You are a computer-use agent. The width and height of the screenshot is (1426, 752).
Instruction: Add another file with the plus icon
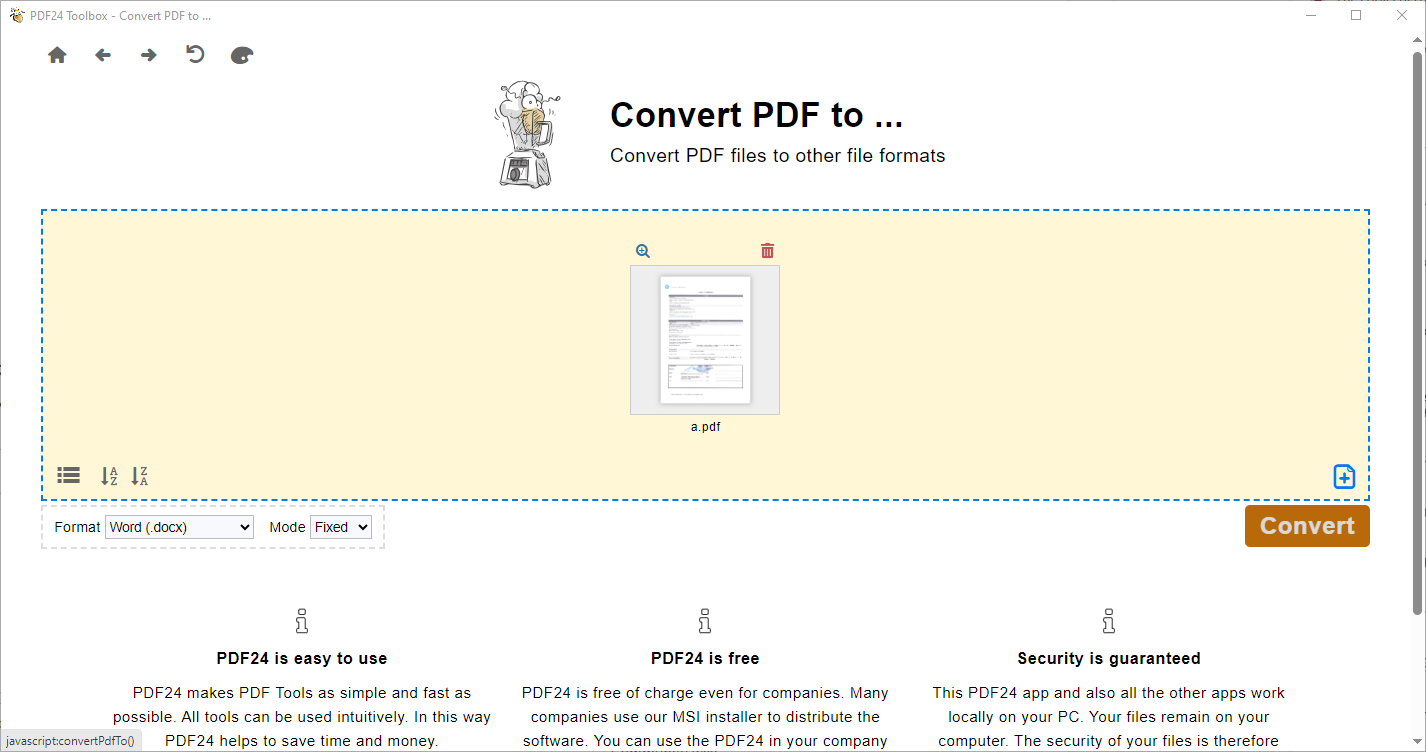point(1344,477)
